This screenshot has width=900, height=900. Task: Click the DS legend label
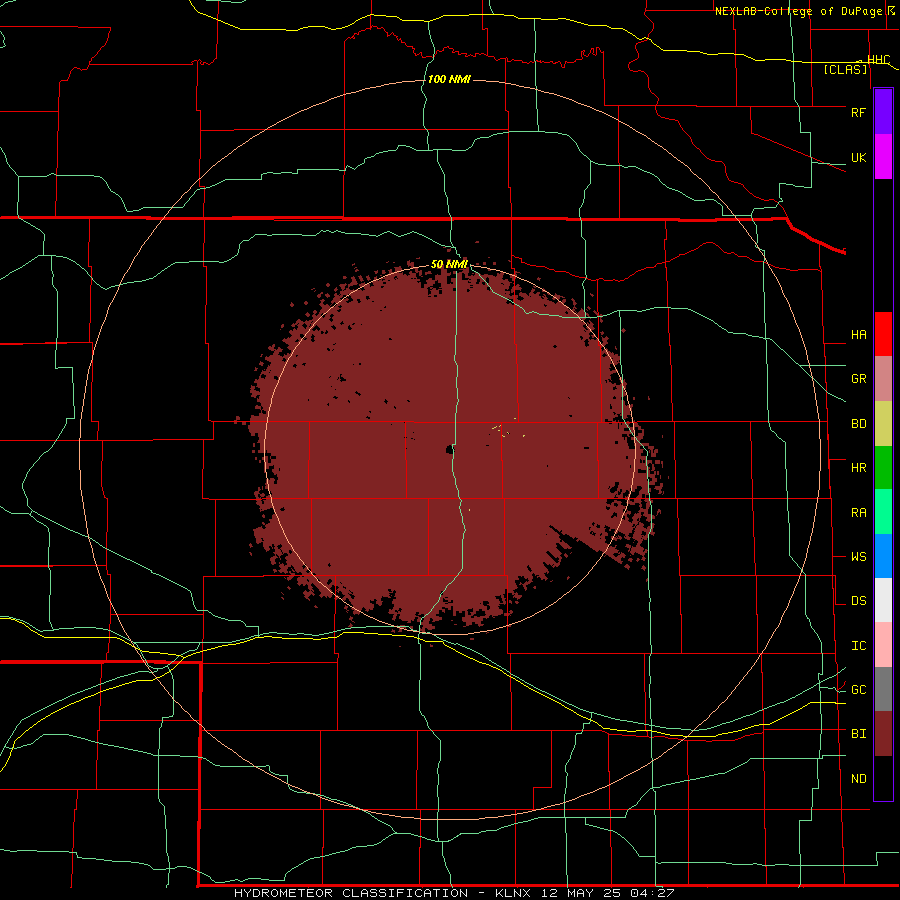858,601
